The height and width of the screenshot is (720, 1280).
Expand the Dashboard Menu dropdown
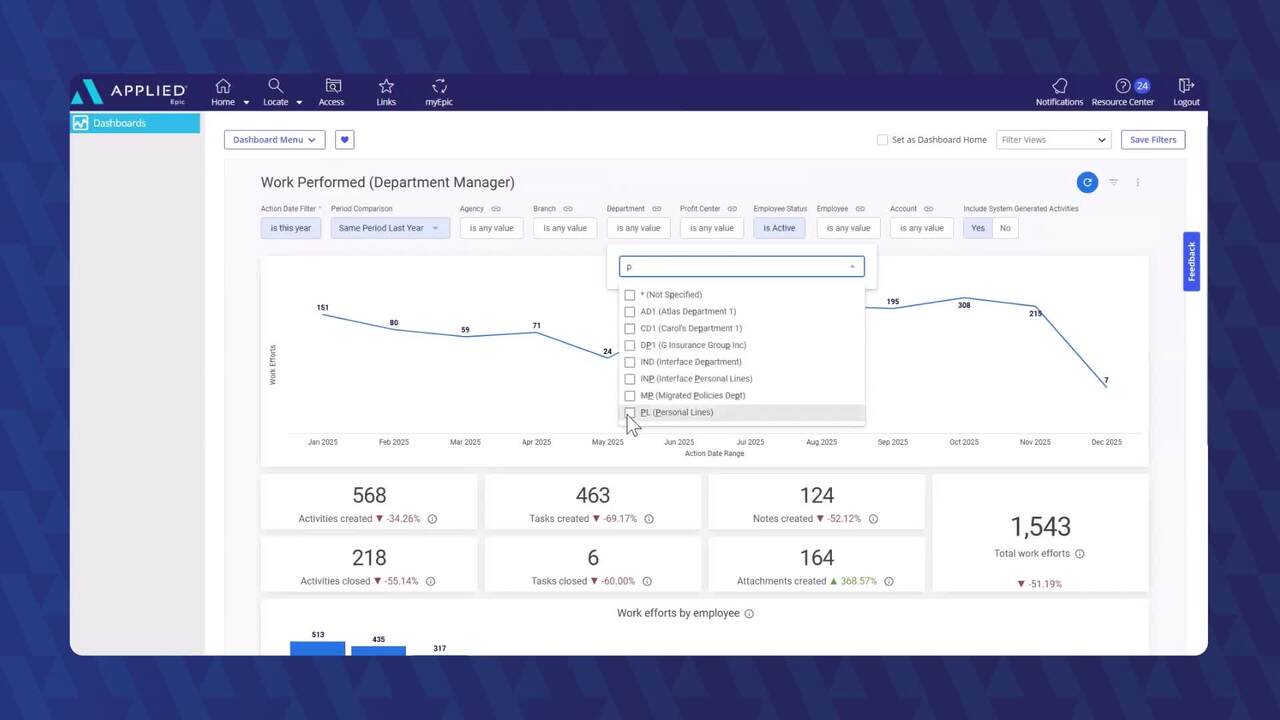click(x=274, y=140)
